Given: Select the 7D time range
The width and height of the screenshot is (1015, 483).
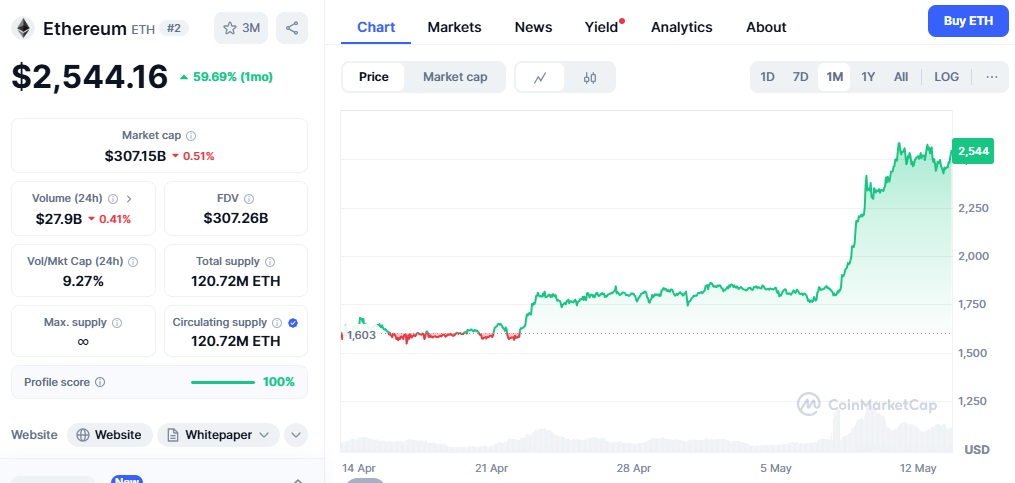Looking at the screenshot, I should tap(801, 77).
